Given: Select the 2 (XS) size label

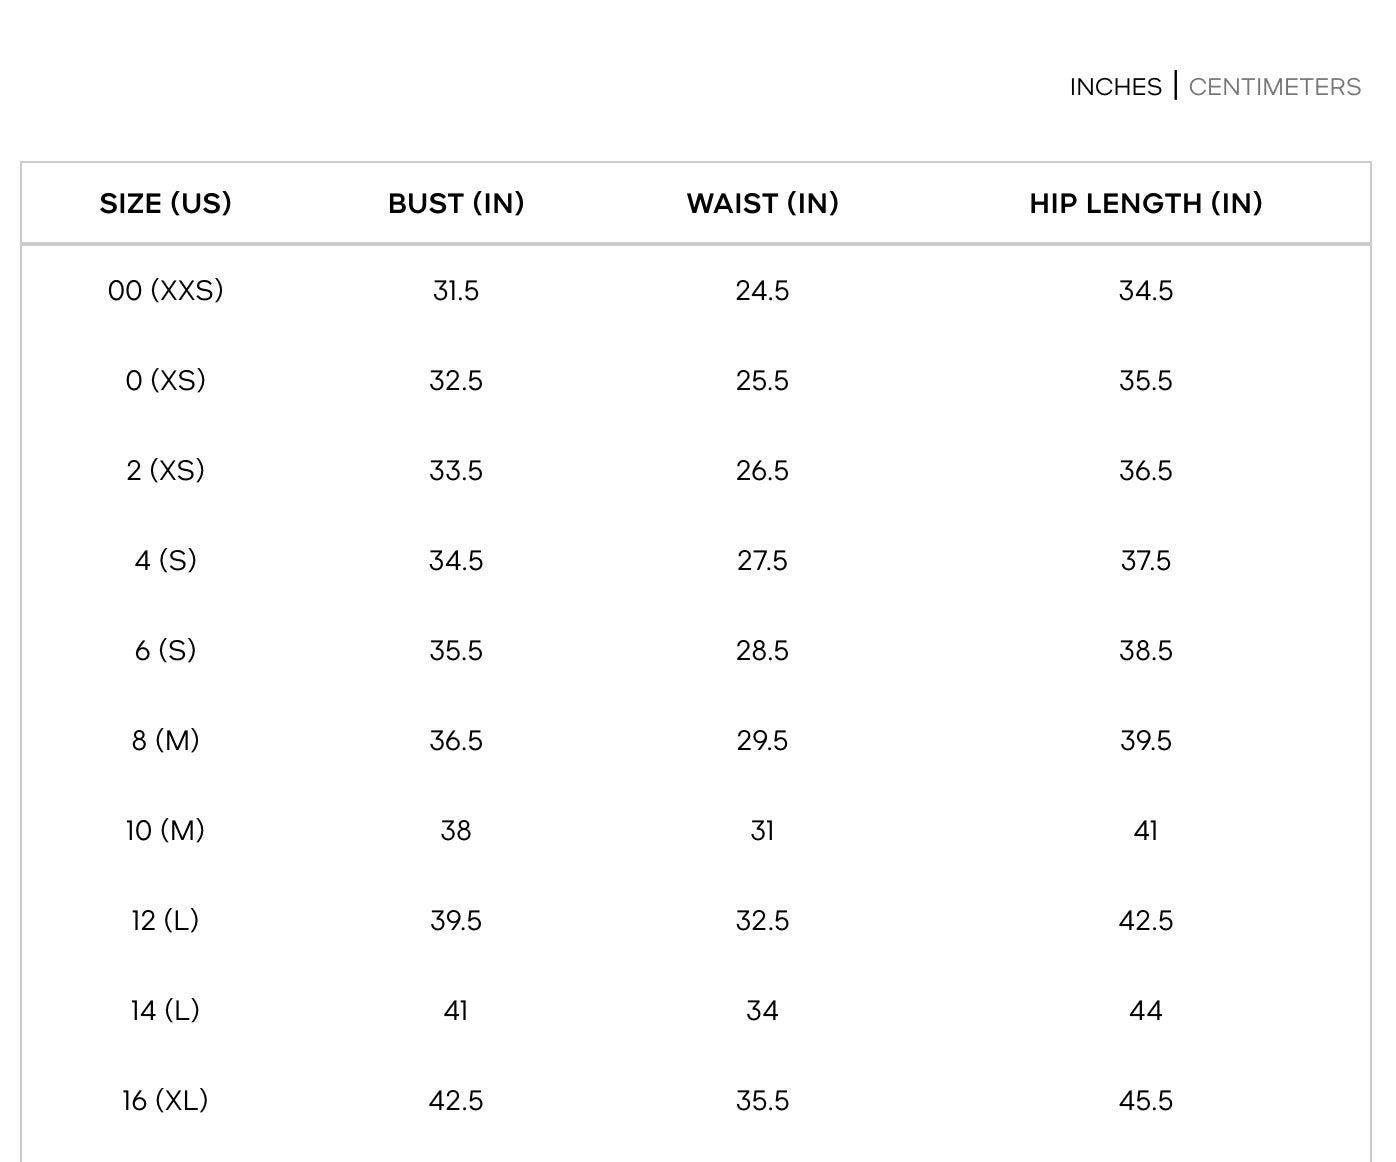Looking at the screenshot, I should coord(165,470).
